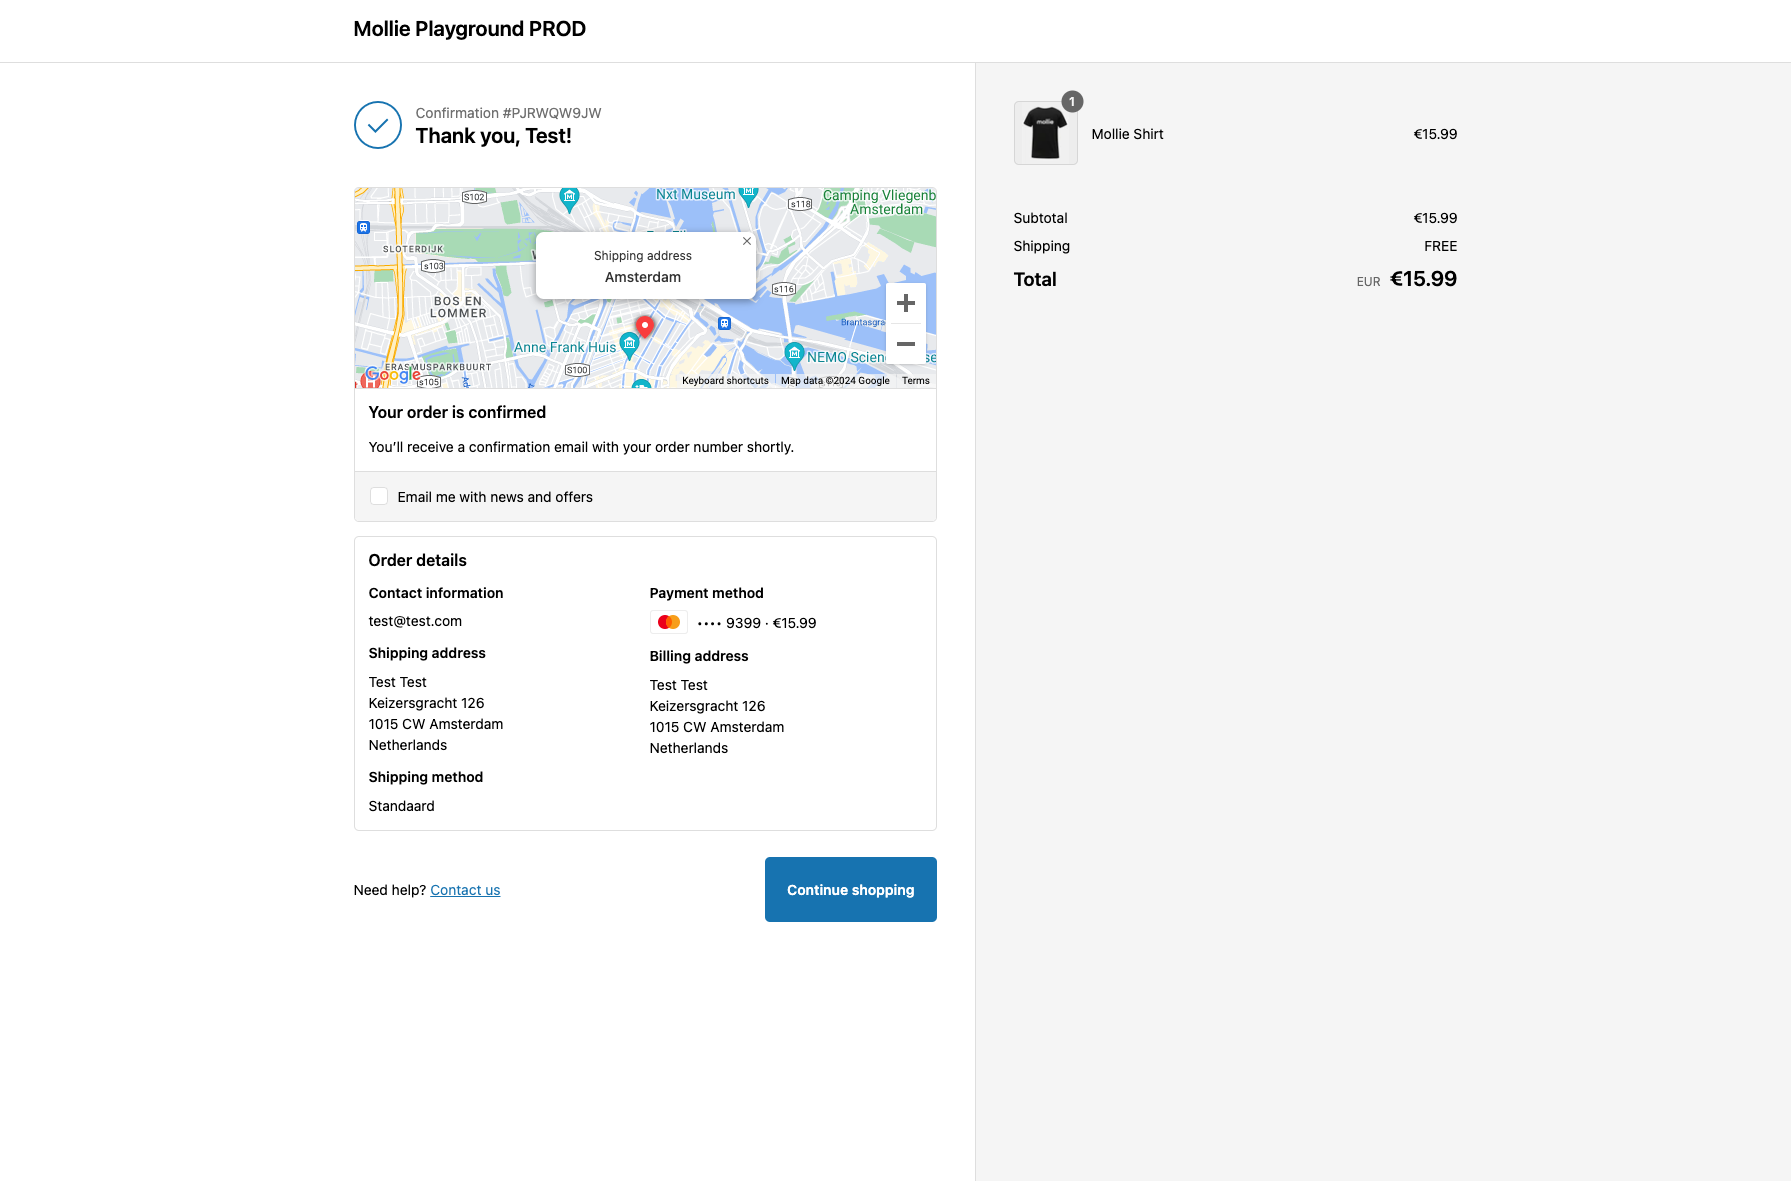Image resolution: width=1791 pixels, height=1181 pixels.
Task: Click the Nxt Museum map marker
Action: (x=748, y=195)
